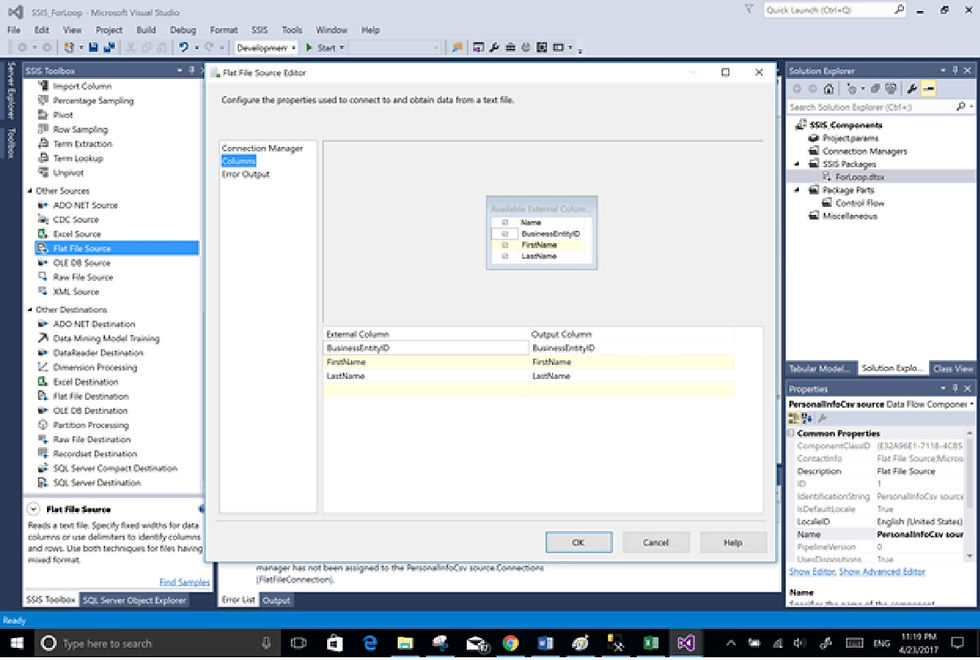This screenshot has width=980, height=660.
Task: Open the SSIS menu
Action: 259,30
